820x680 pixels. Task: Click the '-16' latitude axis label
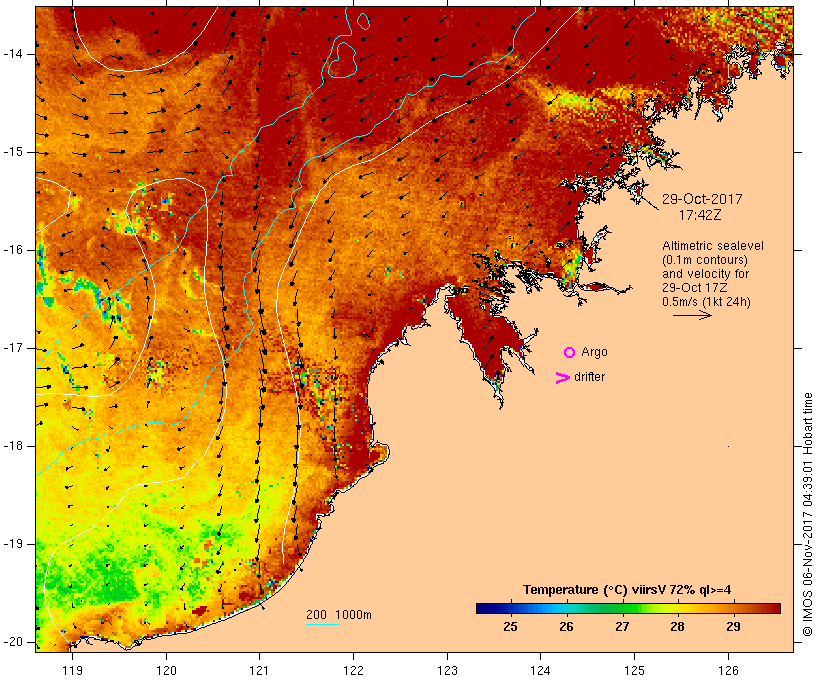(13, 250)
